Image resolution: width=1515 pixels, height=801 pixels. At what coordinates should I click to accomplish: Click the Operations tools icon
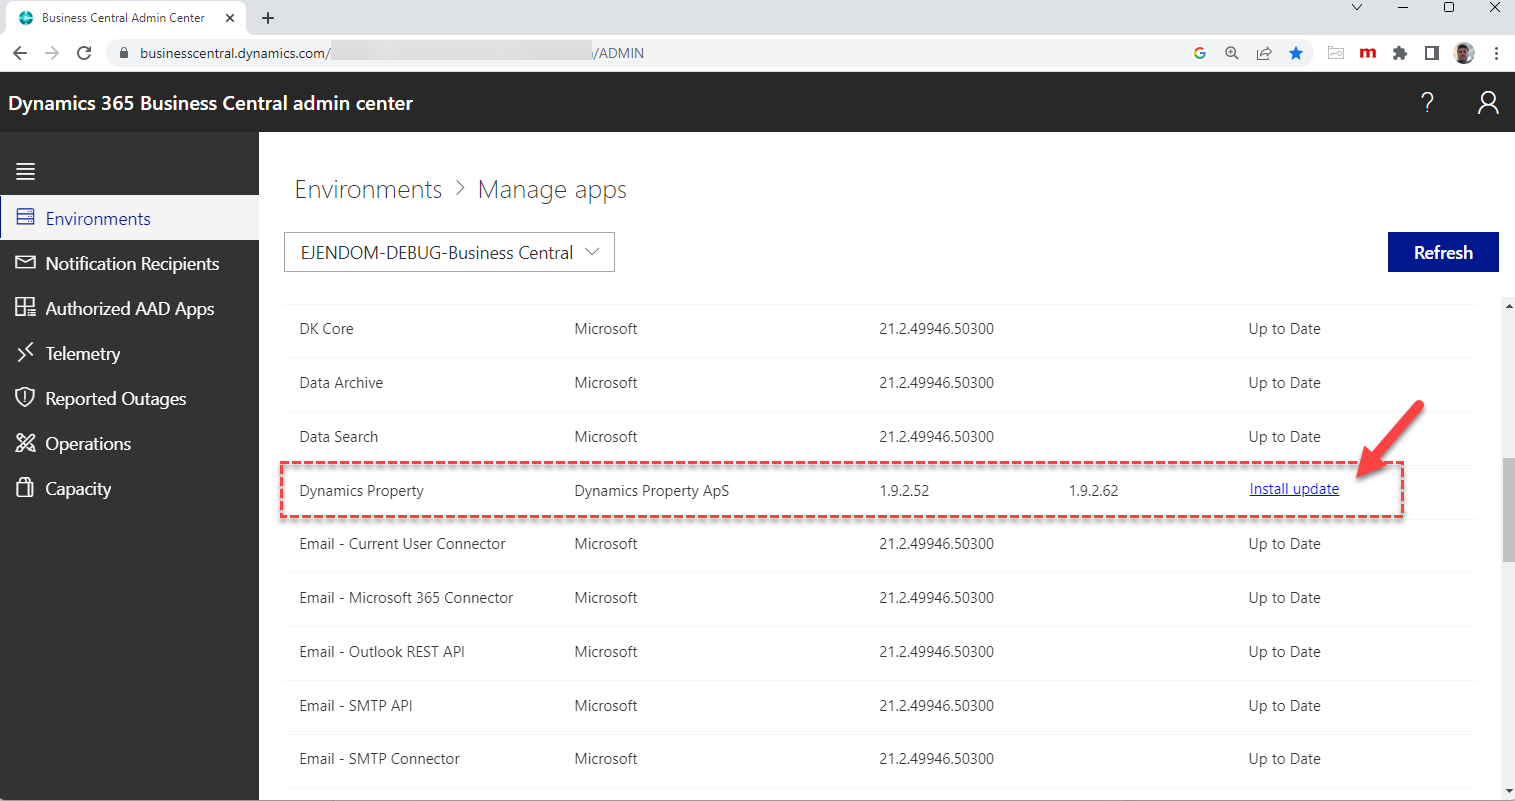coord(25,442)
